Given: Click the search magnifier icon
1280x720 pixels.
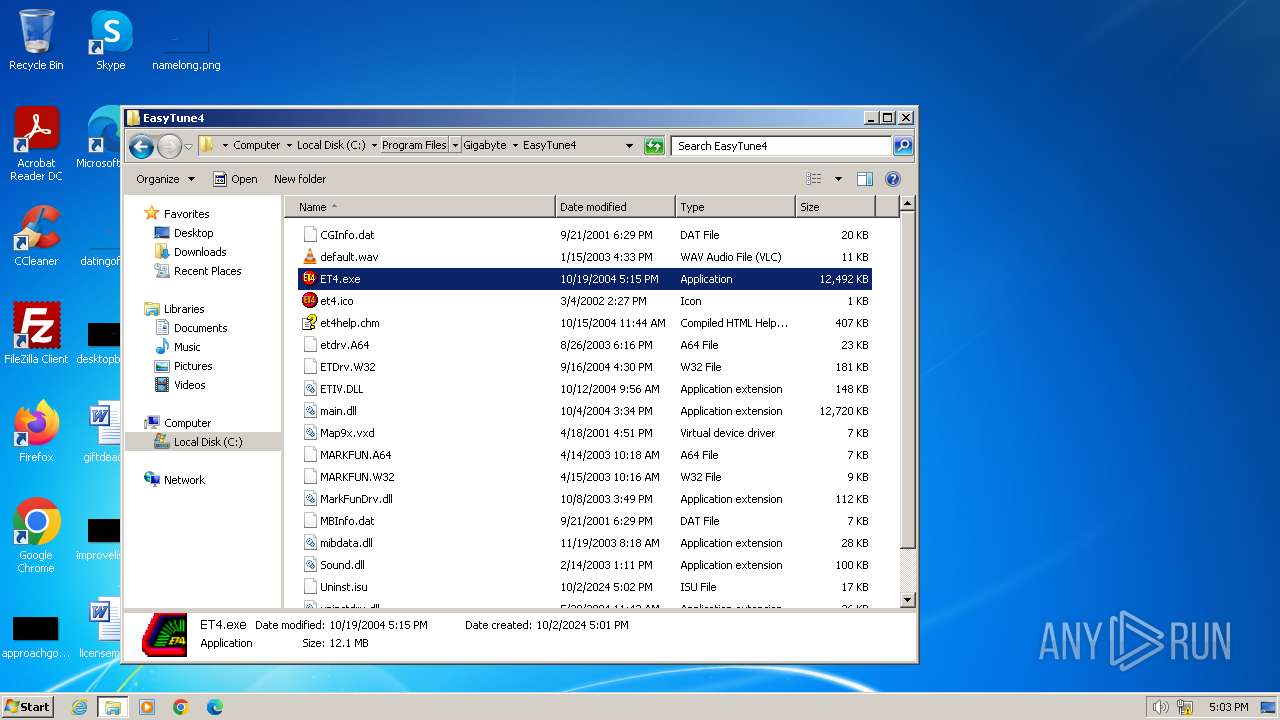Looking at the screenshot, I should (x=902, y=146).
